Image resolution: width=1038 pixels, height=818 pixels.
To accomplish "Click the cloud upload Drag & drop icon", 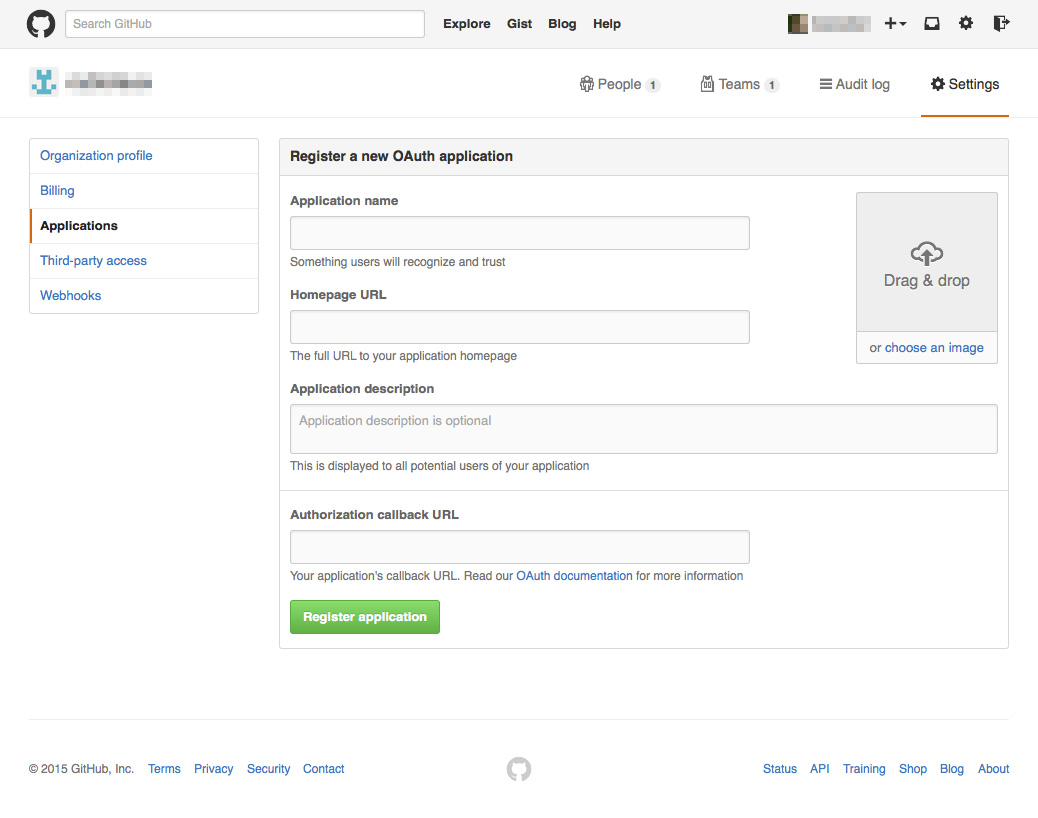I will 926,254.
